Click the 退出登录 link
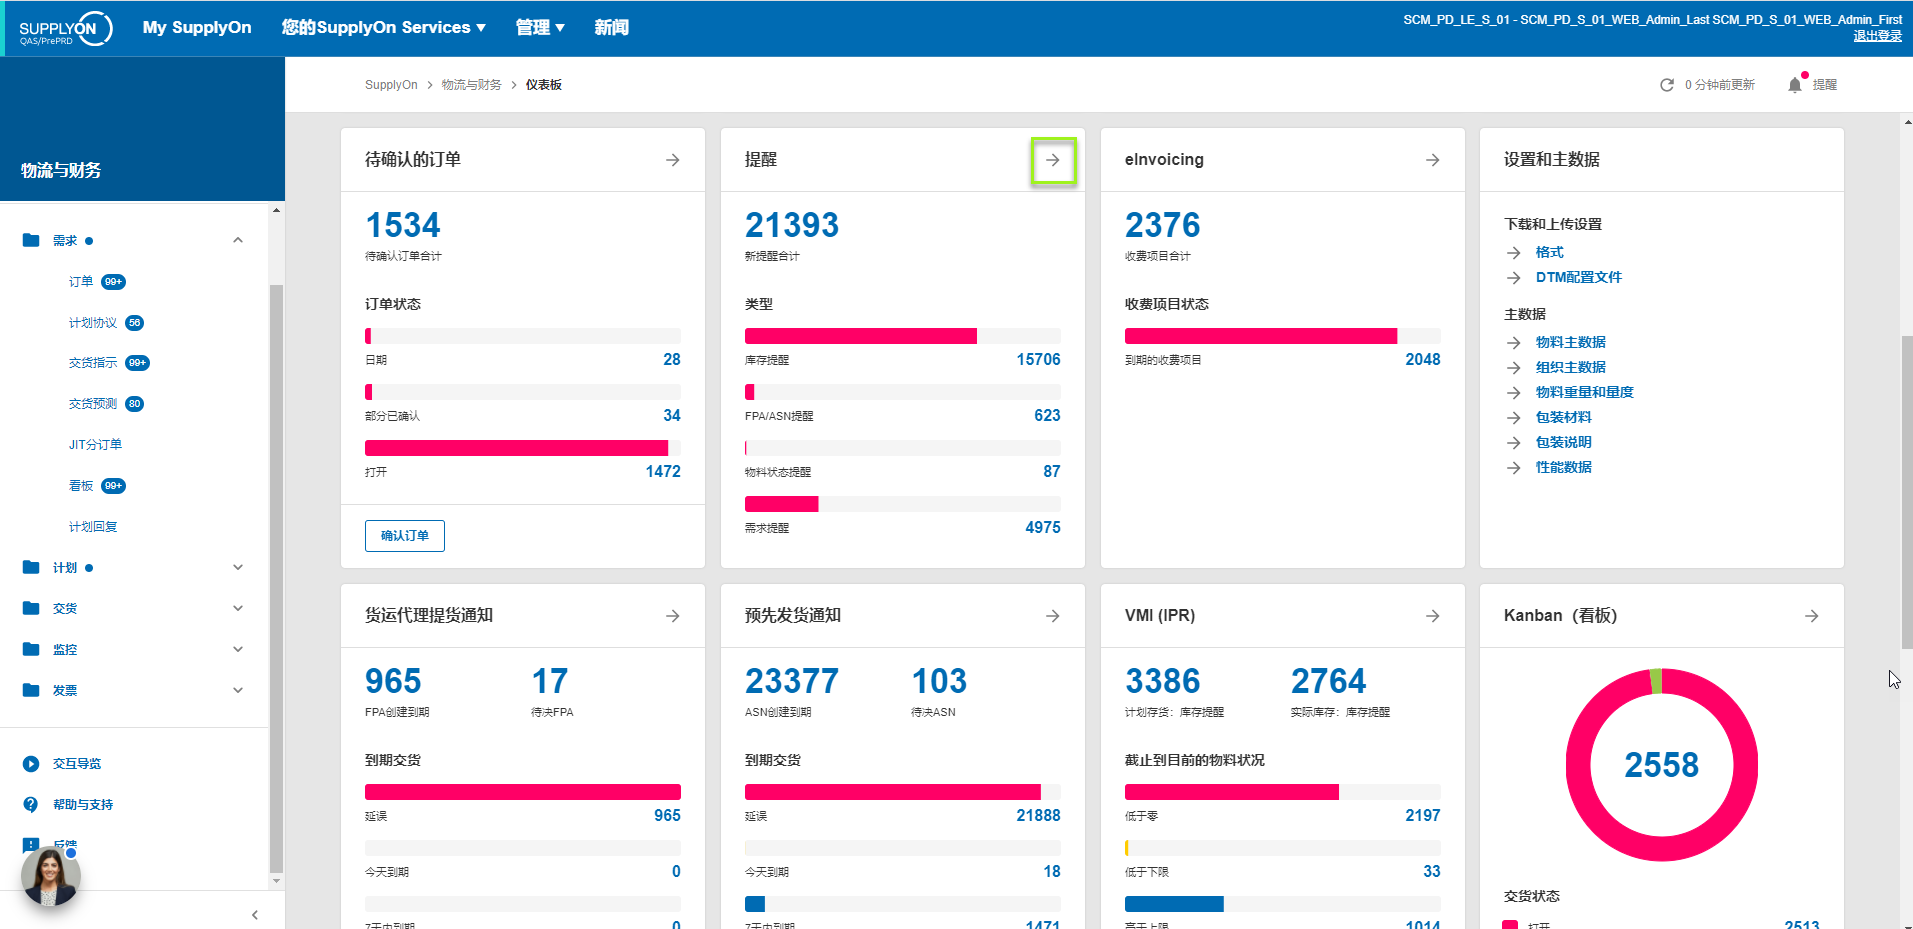The width and height of the screenshot is (1913, 929). click(1877, 36)
